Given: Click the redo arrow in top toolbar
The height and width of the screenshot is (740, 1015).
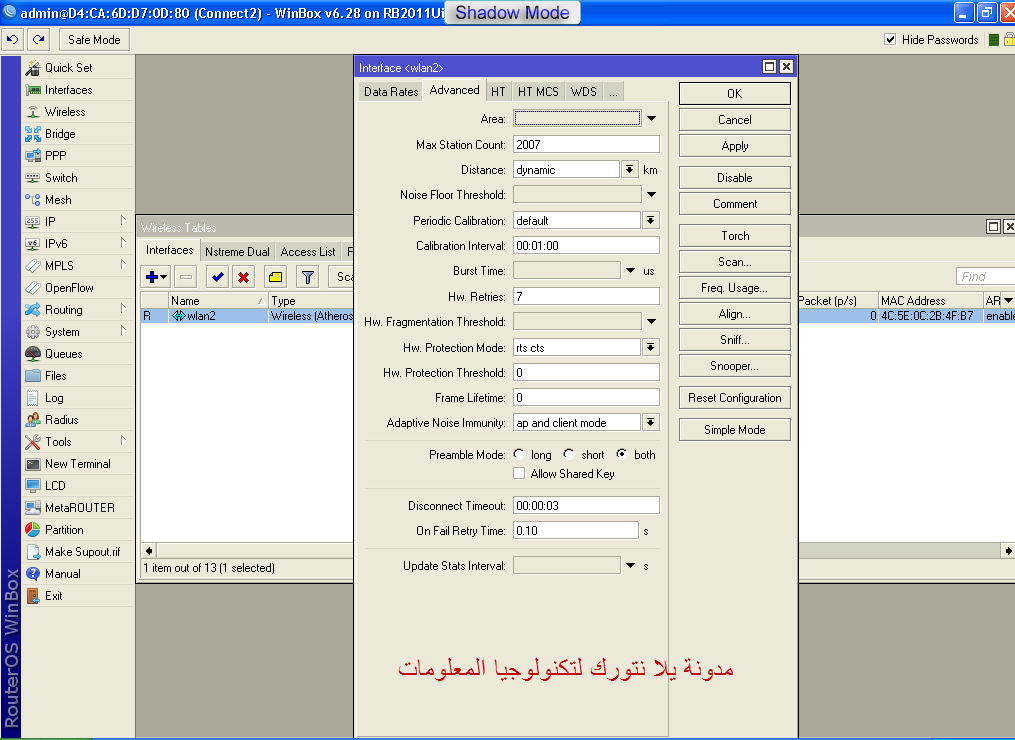Looking at the screenshot, I should [39, 39].
